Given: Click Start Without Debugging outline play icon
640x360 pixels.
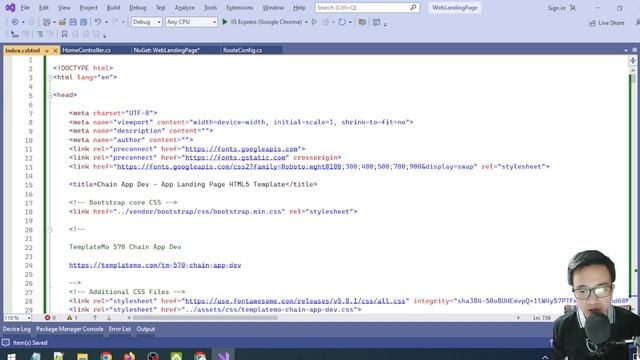Looking at the screenshot, I should pos(314,22).
